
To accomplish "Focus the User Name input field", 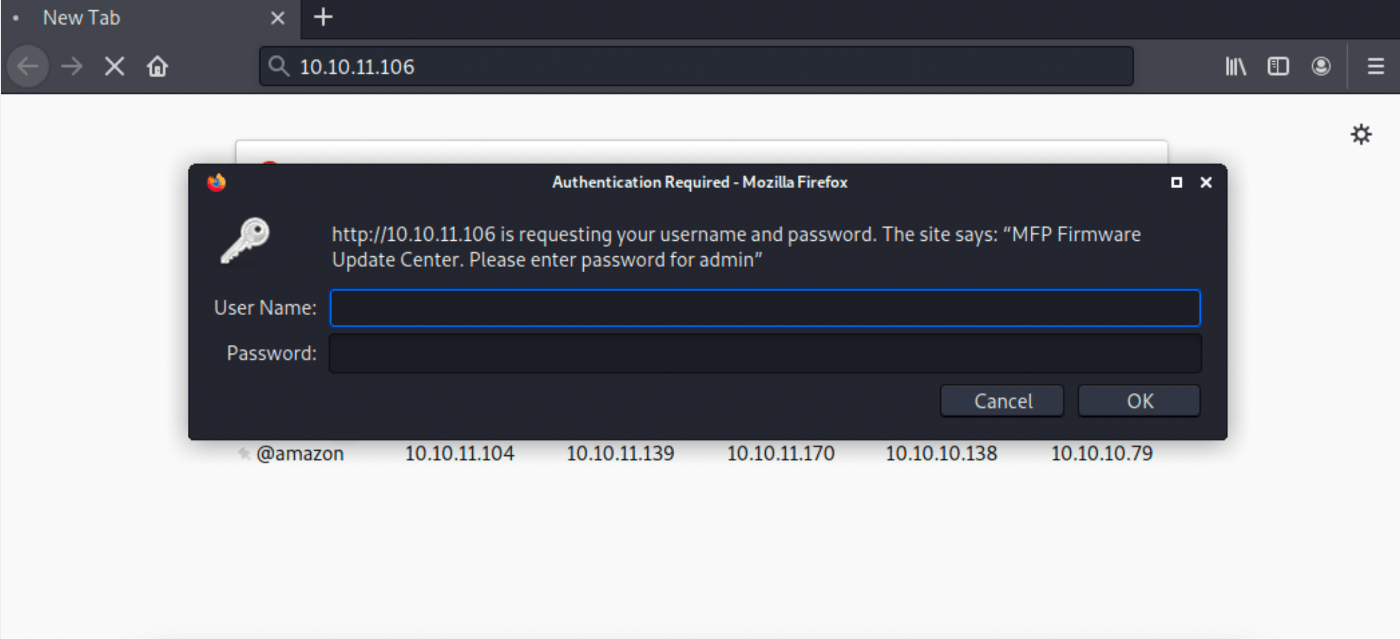I will [765, 308].
